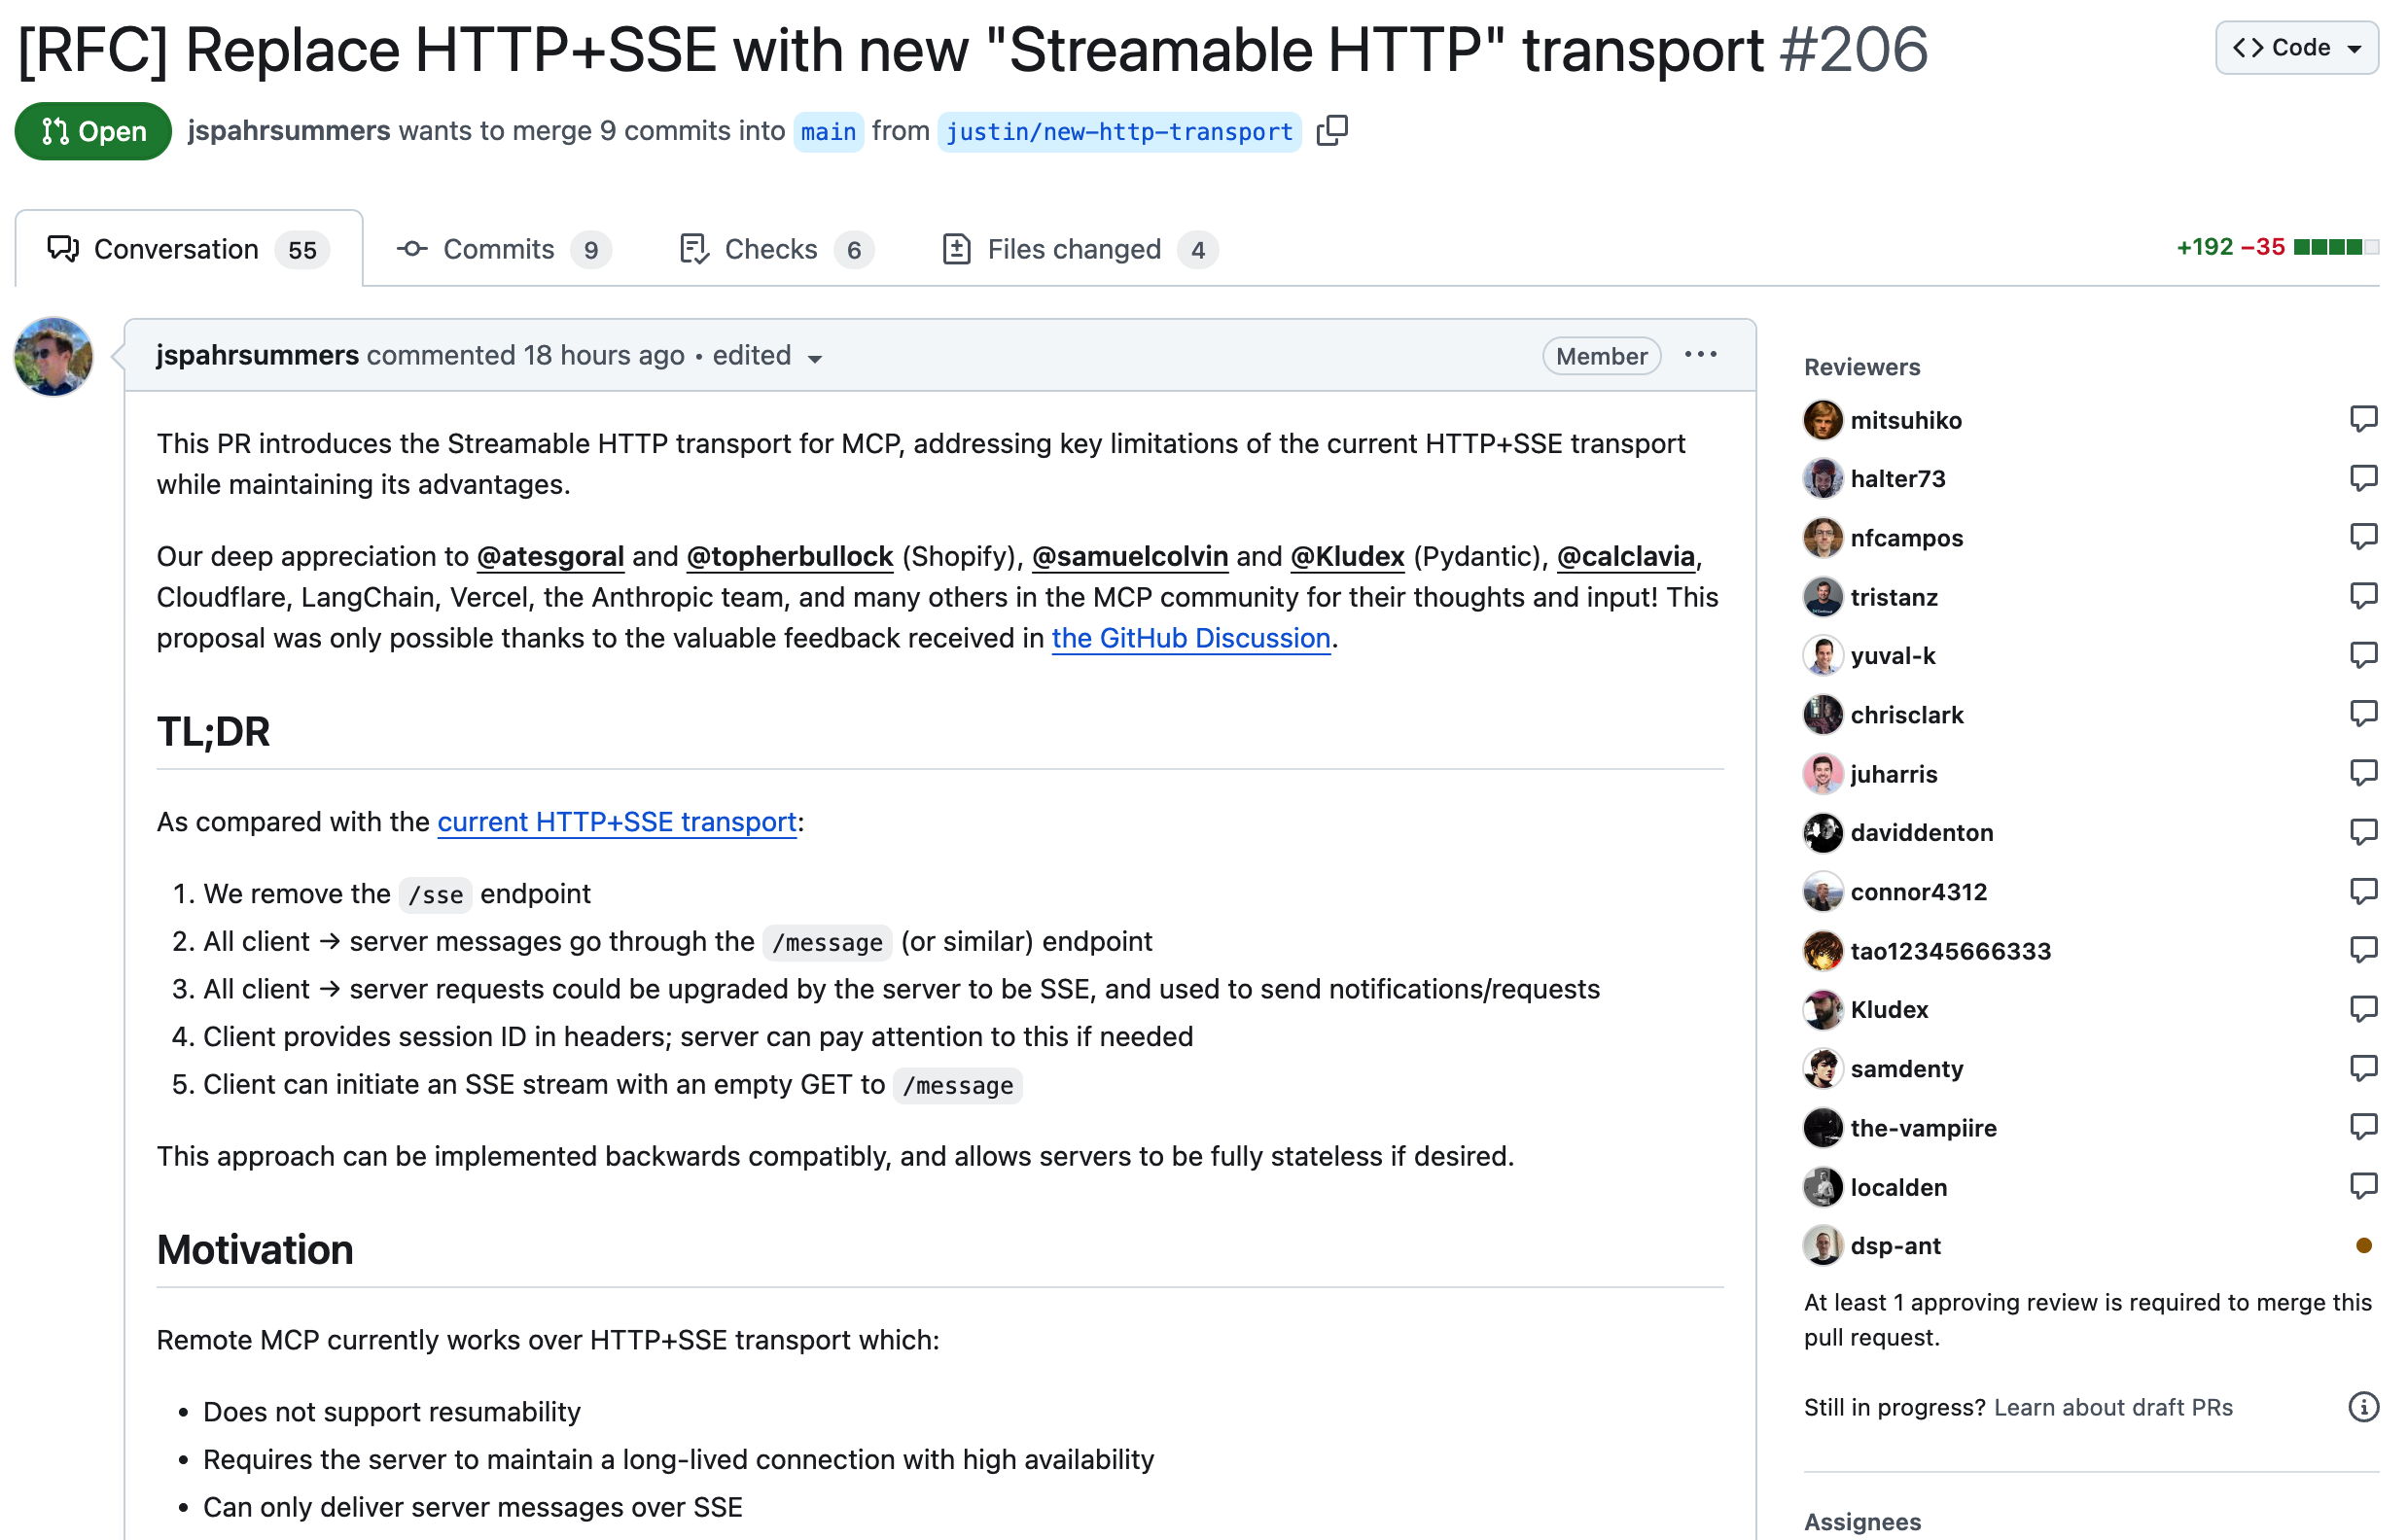
Task: Follow the current HTTP+SSE transport link
Action: (617, 822)
